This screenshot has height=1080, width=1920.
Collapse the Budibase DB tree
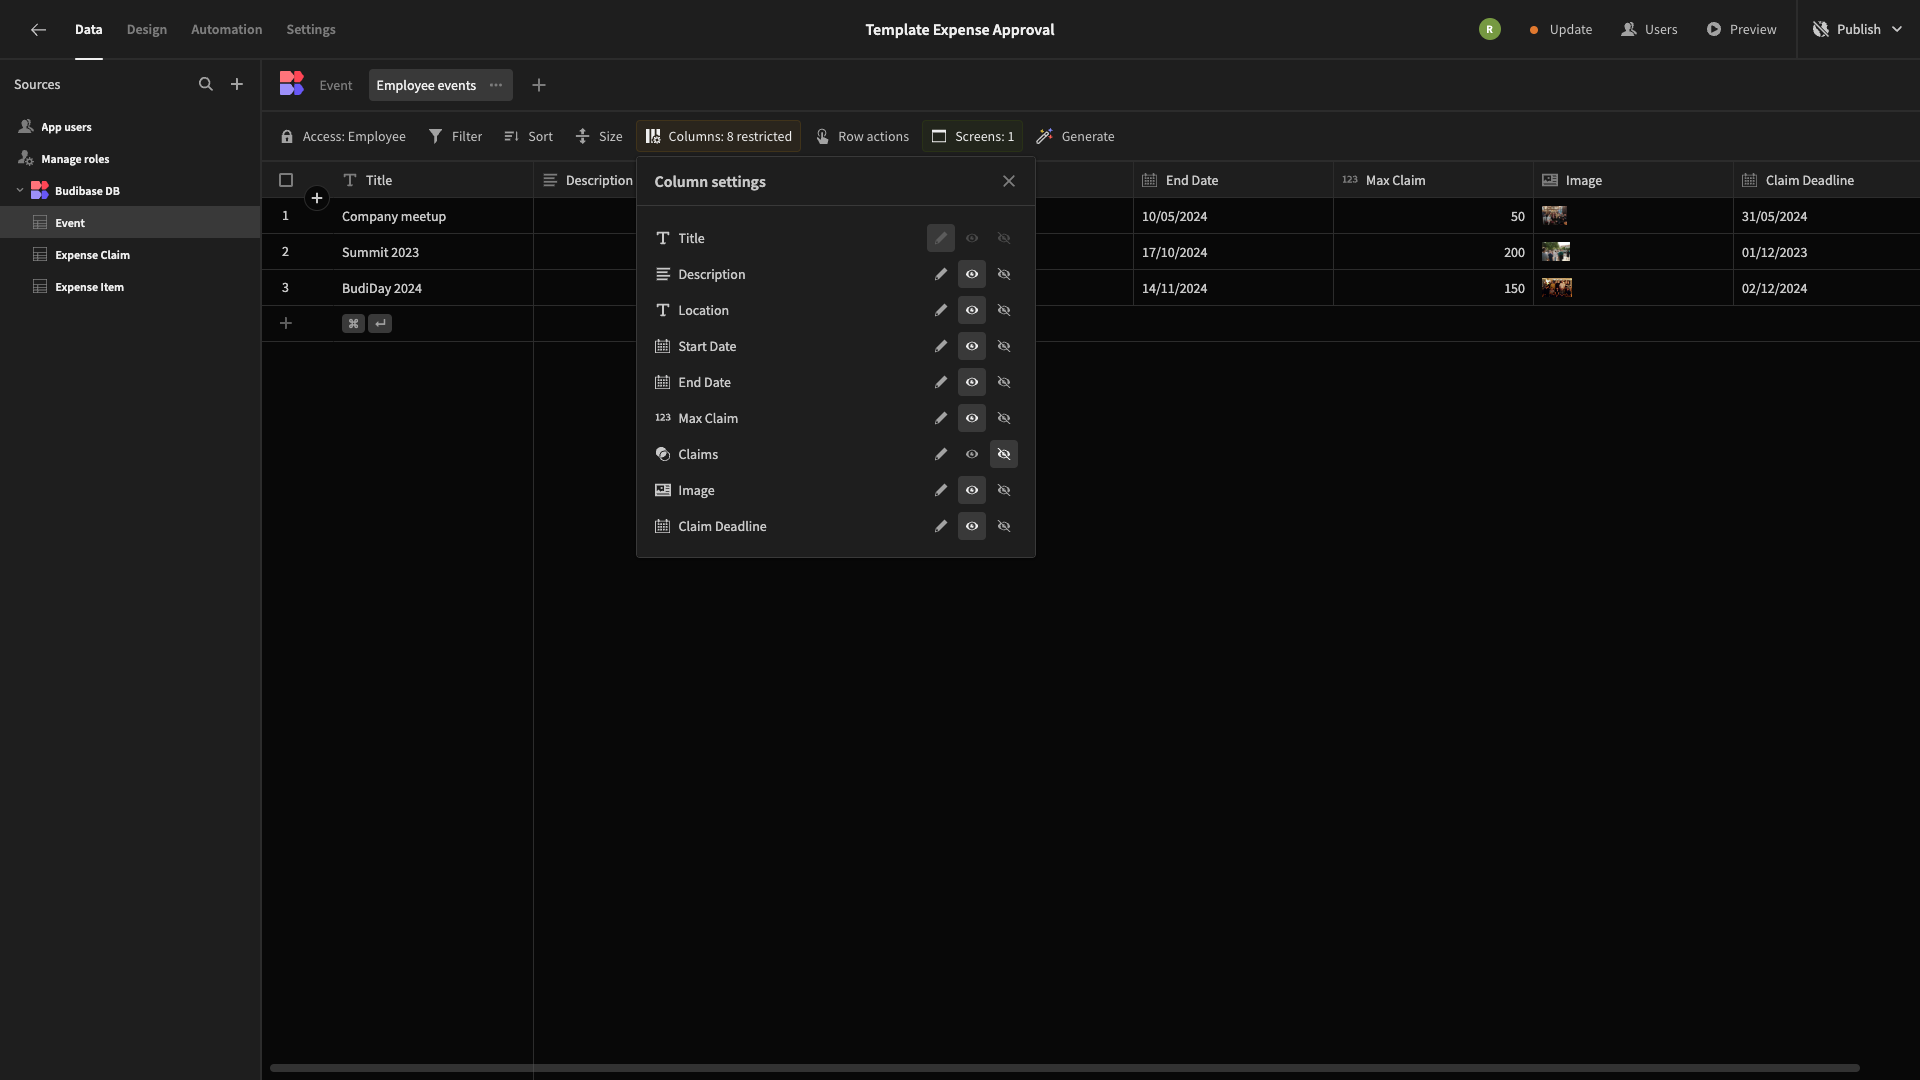[20, 190]
